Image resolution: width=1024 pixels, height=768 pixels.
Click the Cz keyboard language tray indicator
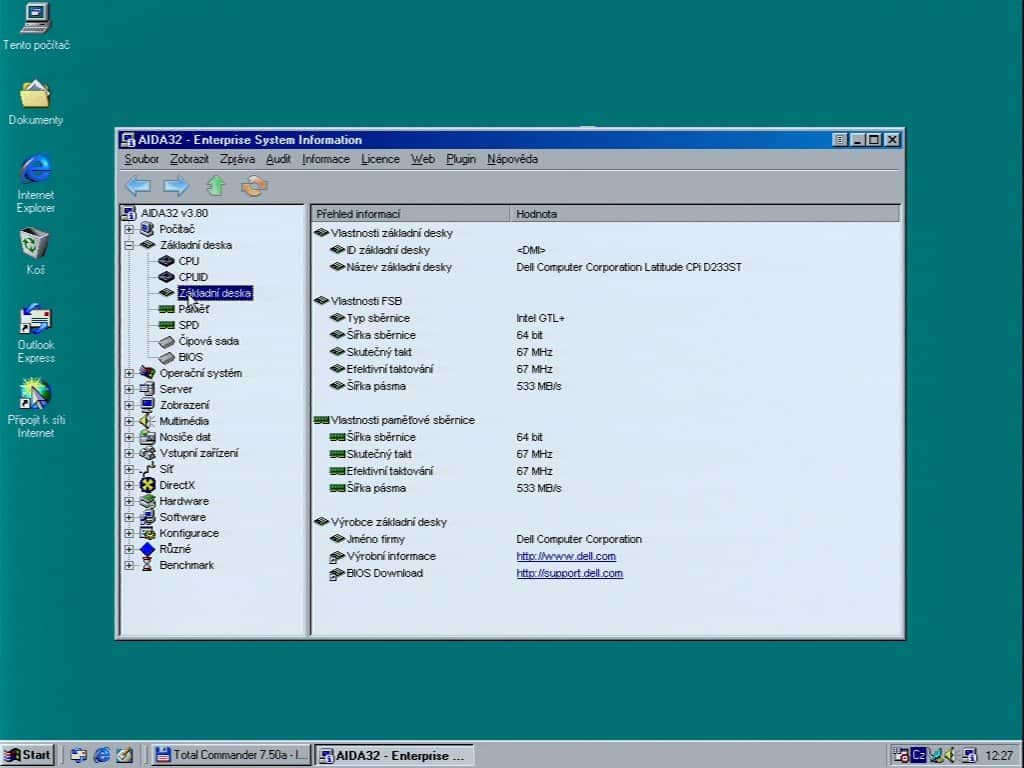pos(918,755)
